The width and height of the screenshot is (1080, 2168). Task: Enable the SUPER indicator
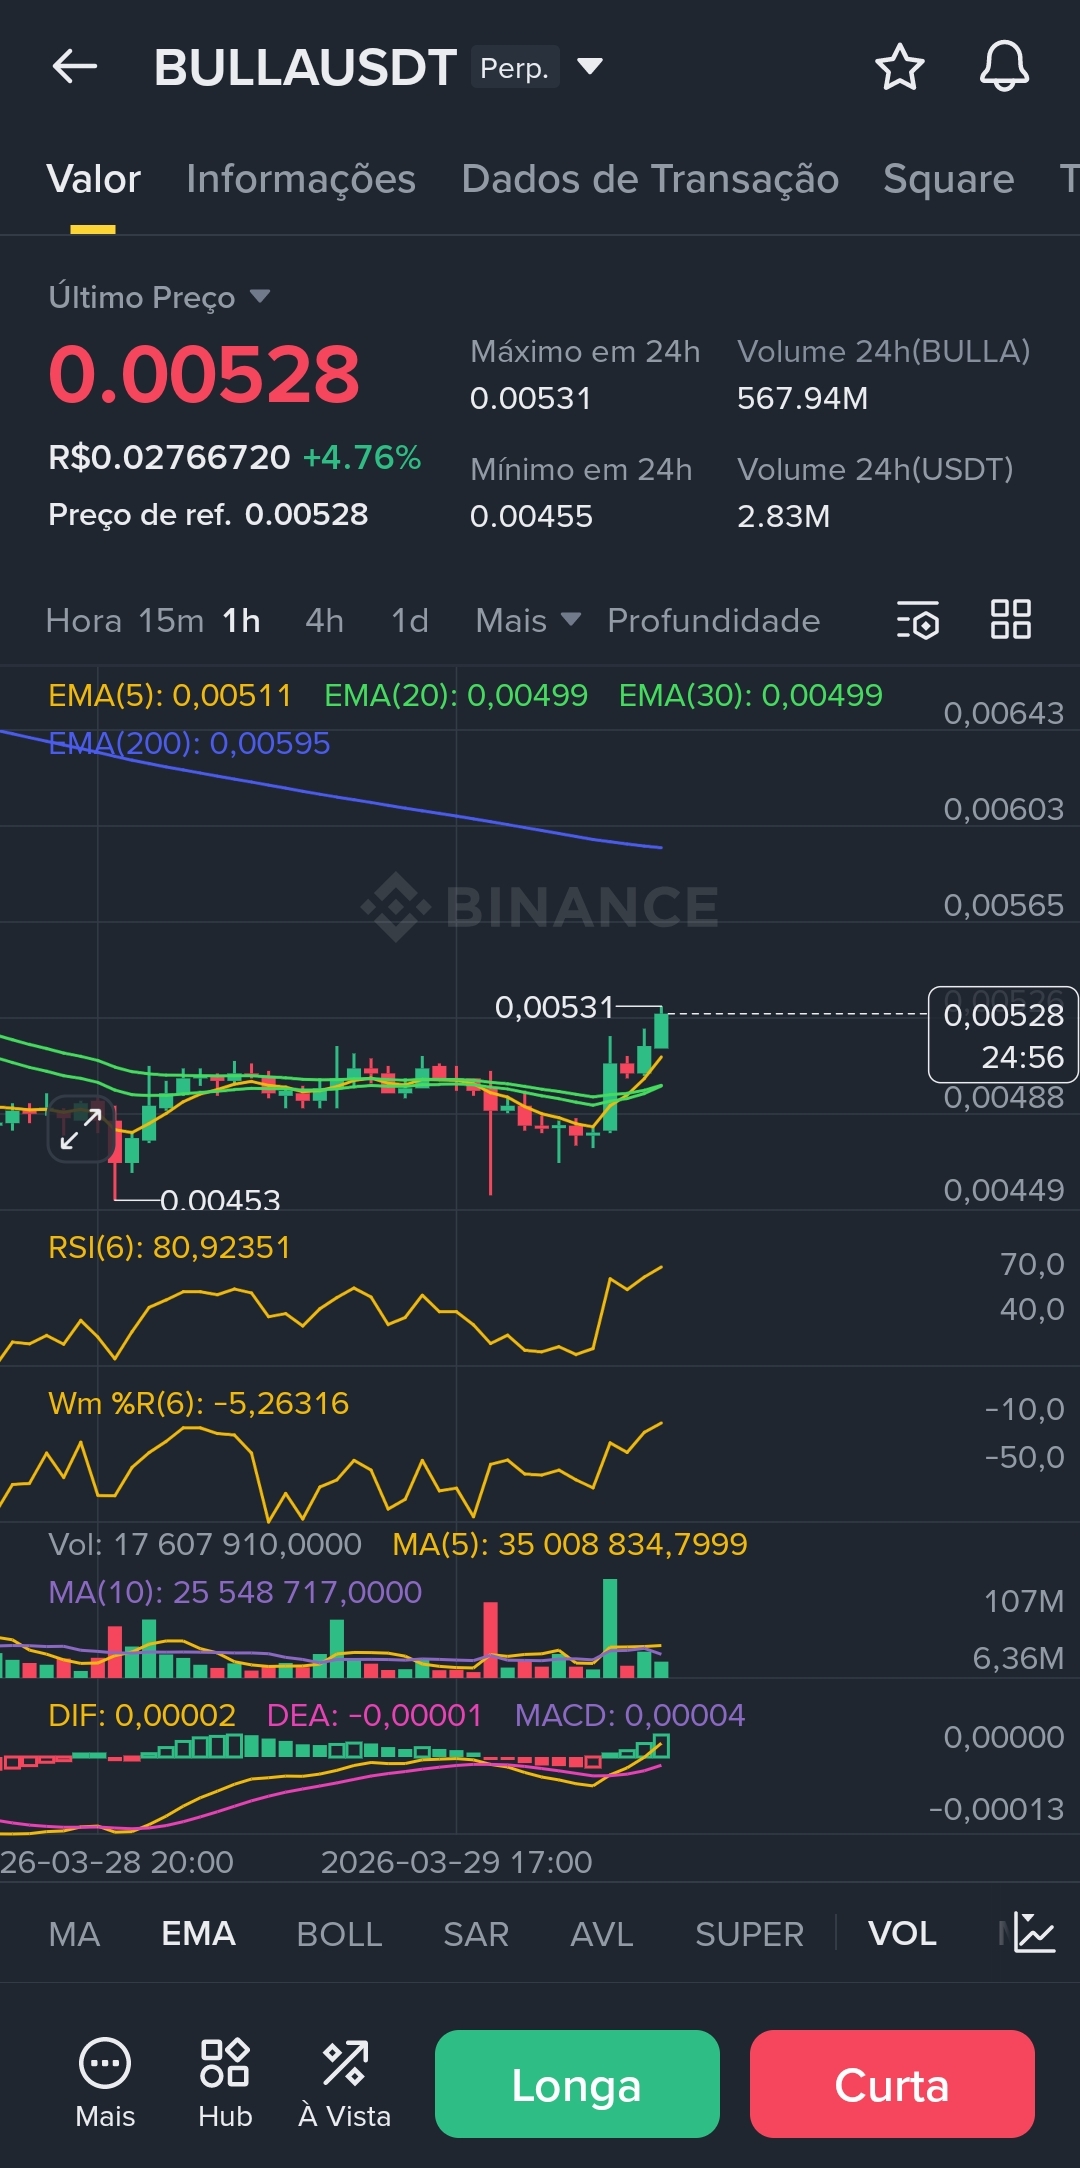point(750,1934)
